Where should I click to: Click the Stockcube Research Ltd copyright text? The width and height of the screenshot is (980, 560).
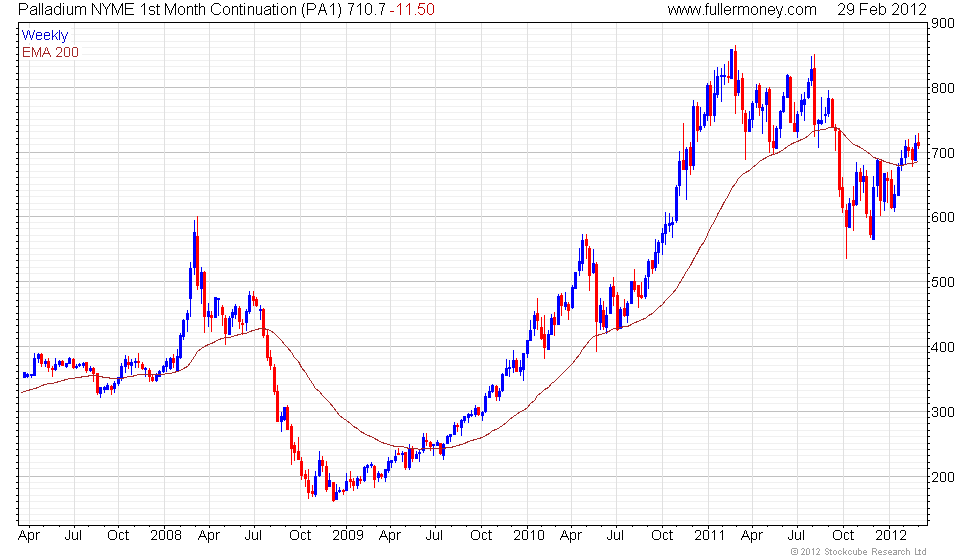858,551
